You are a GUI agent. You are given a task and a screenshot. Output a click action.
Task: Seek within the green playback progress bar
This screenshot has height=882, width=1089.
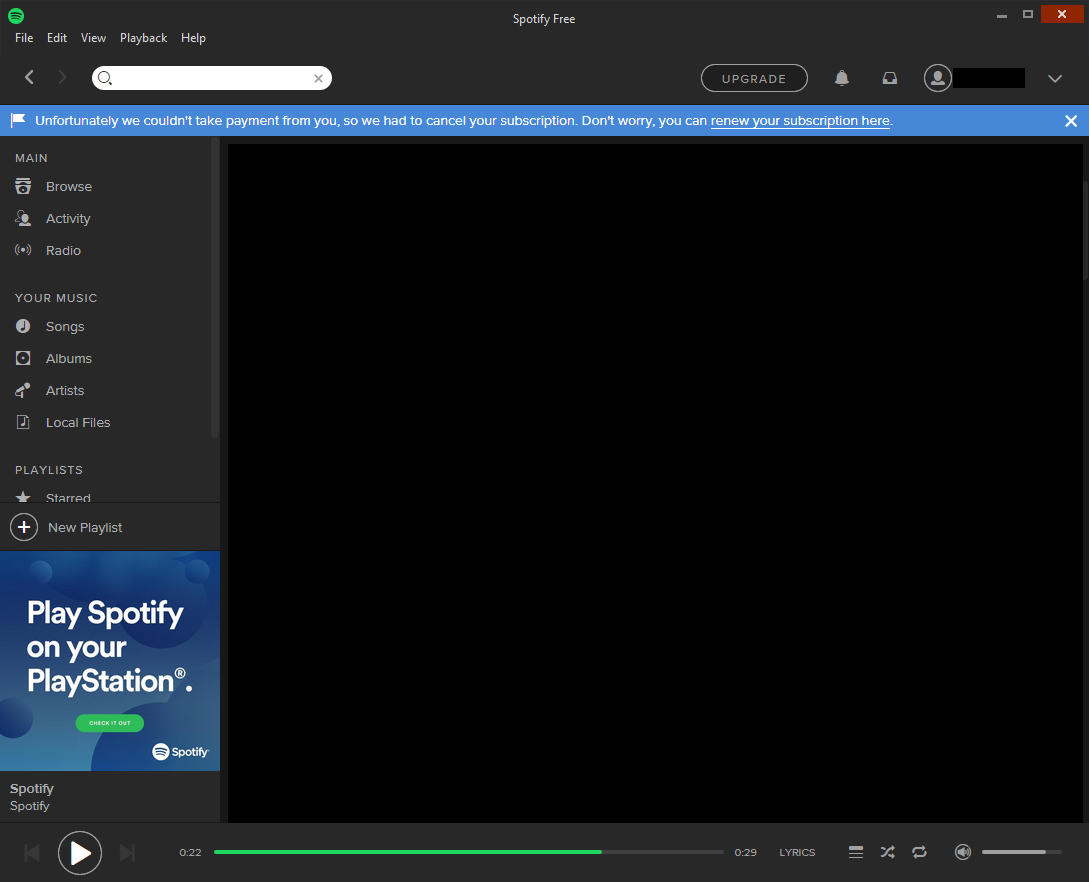(x=468, y=852)
